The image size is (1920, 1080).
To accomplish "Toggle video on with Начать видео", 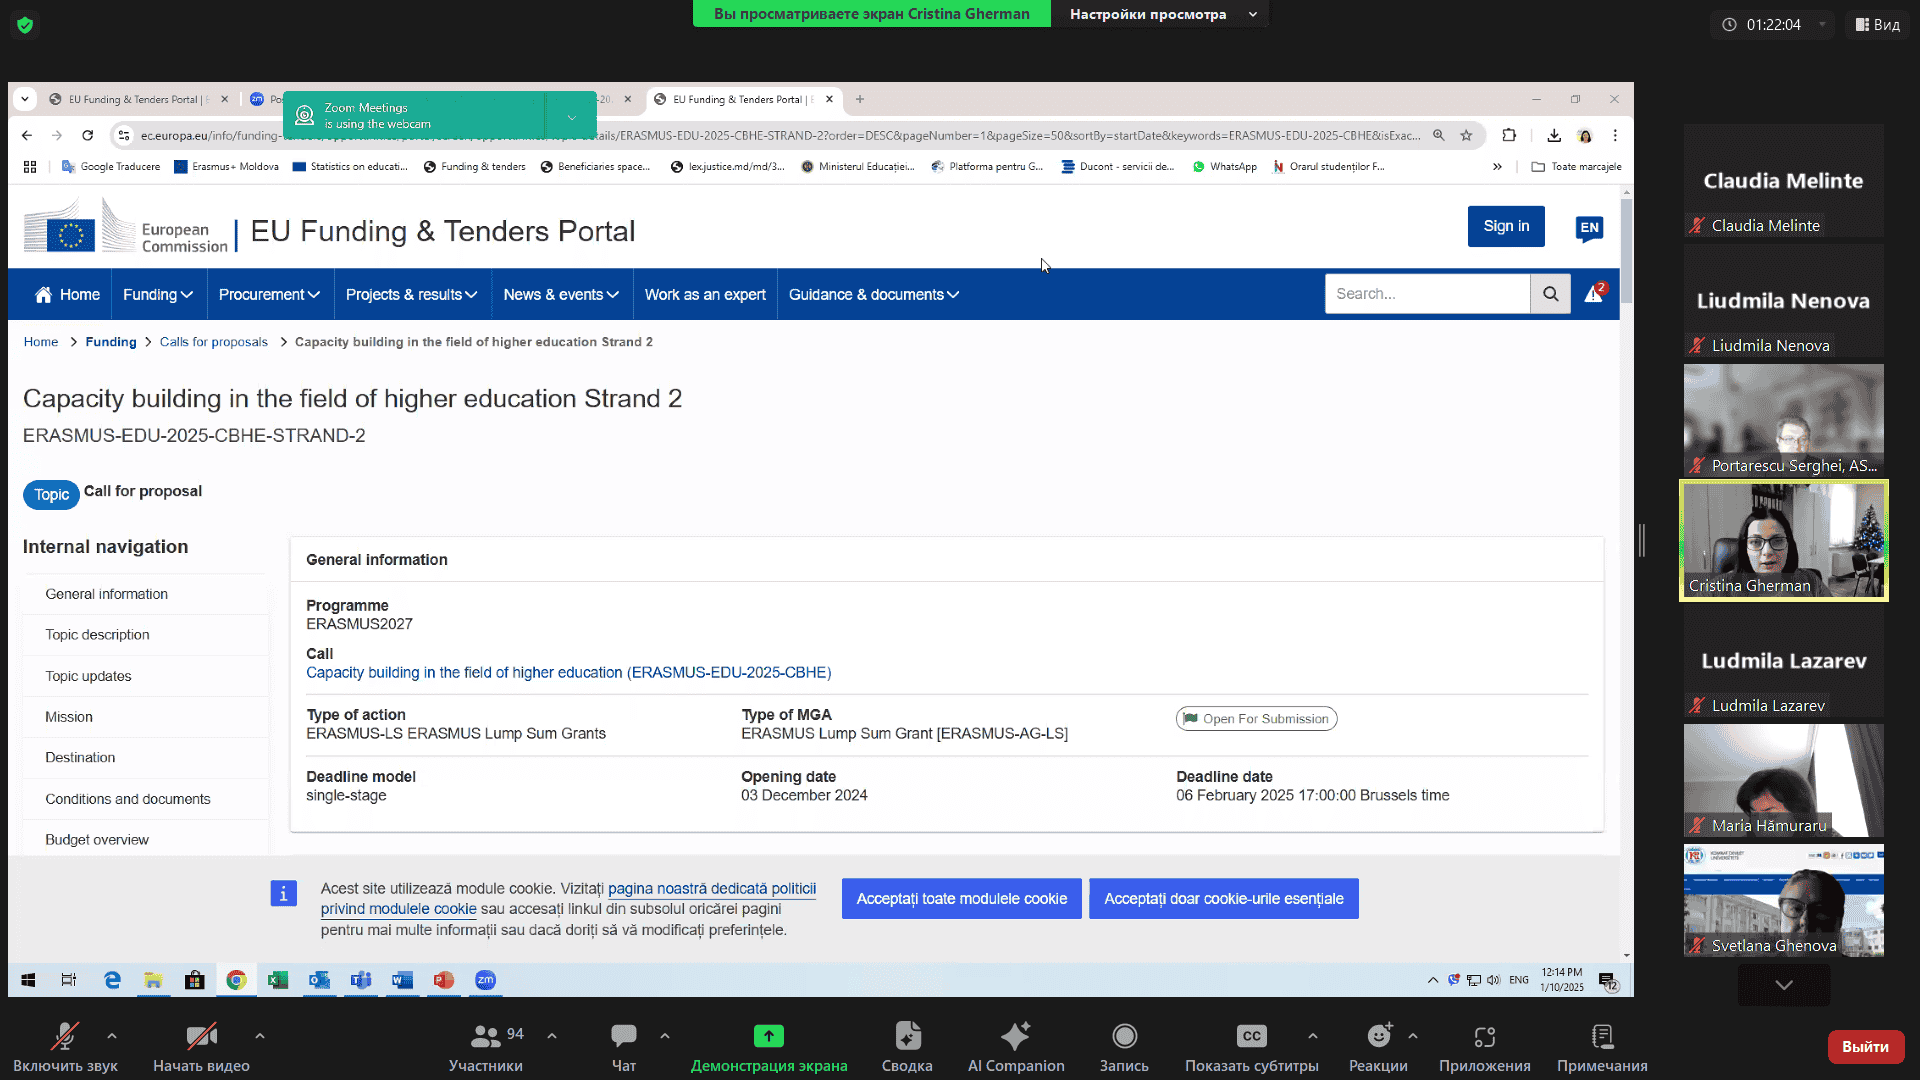I will point(201,1036).
